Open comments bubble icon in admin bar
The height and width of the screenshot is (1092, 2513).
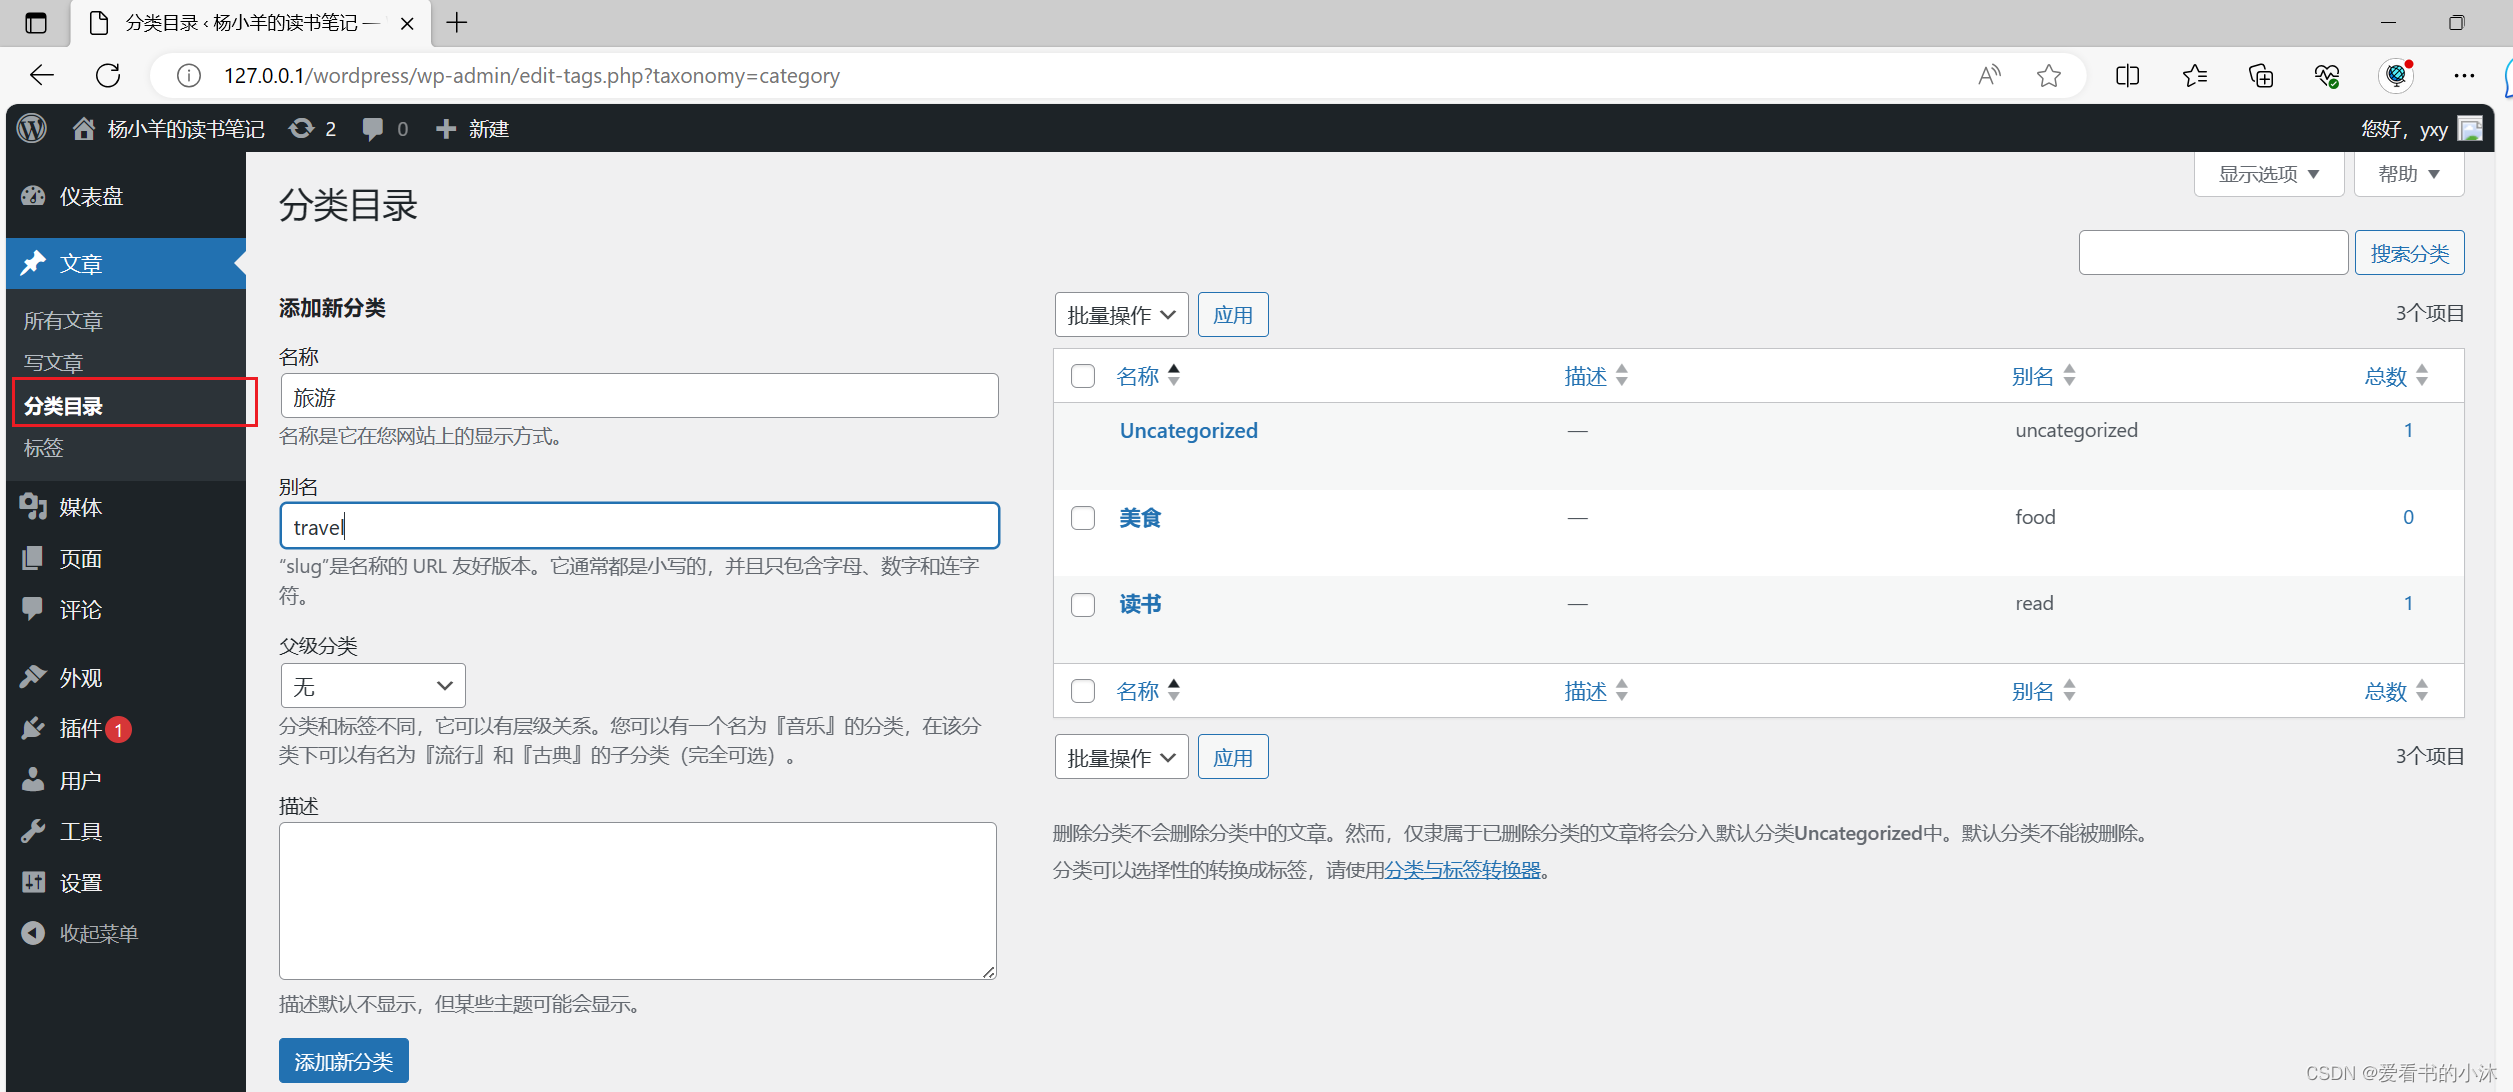(x=373, y=129)
